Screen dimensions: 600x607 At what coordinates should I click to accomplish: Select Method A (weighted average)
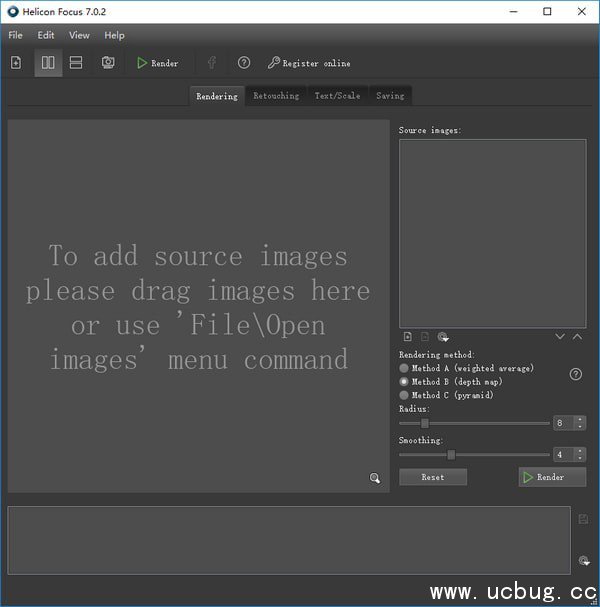404,368
